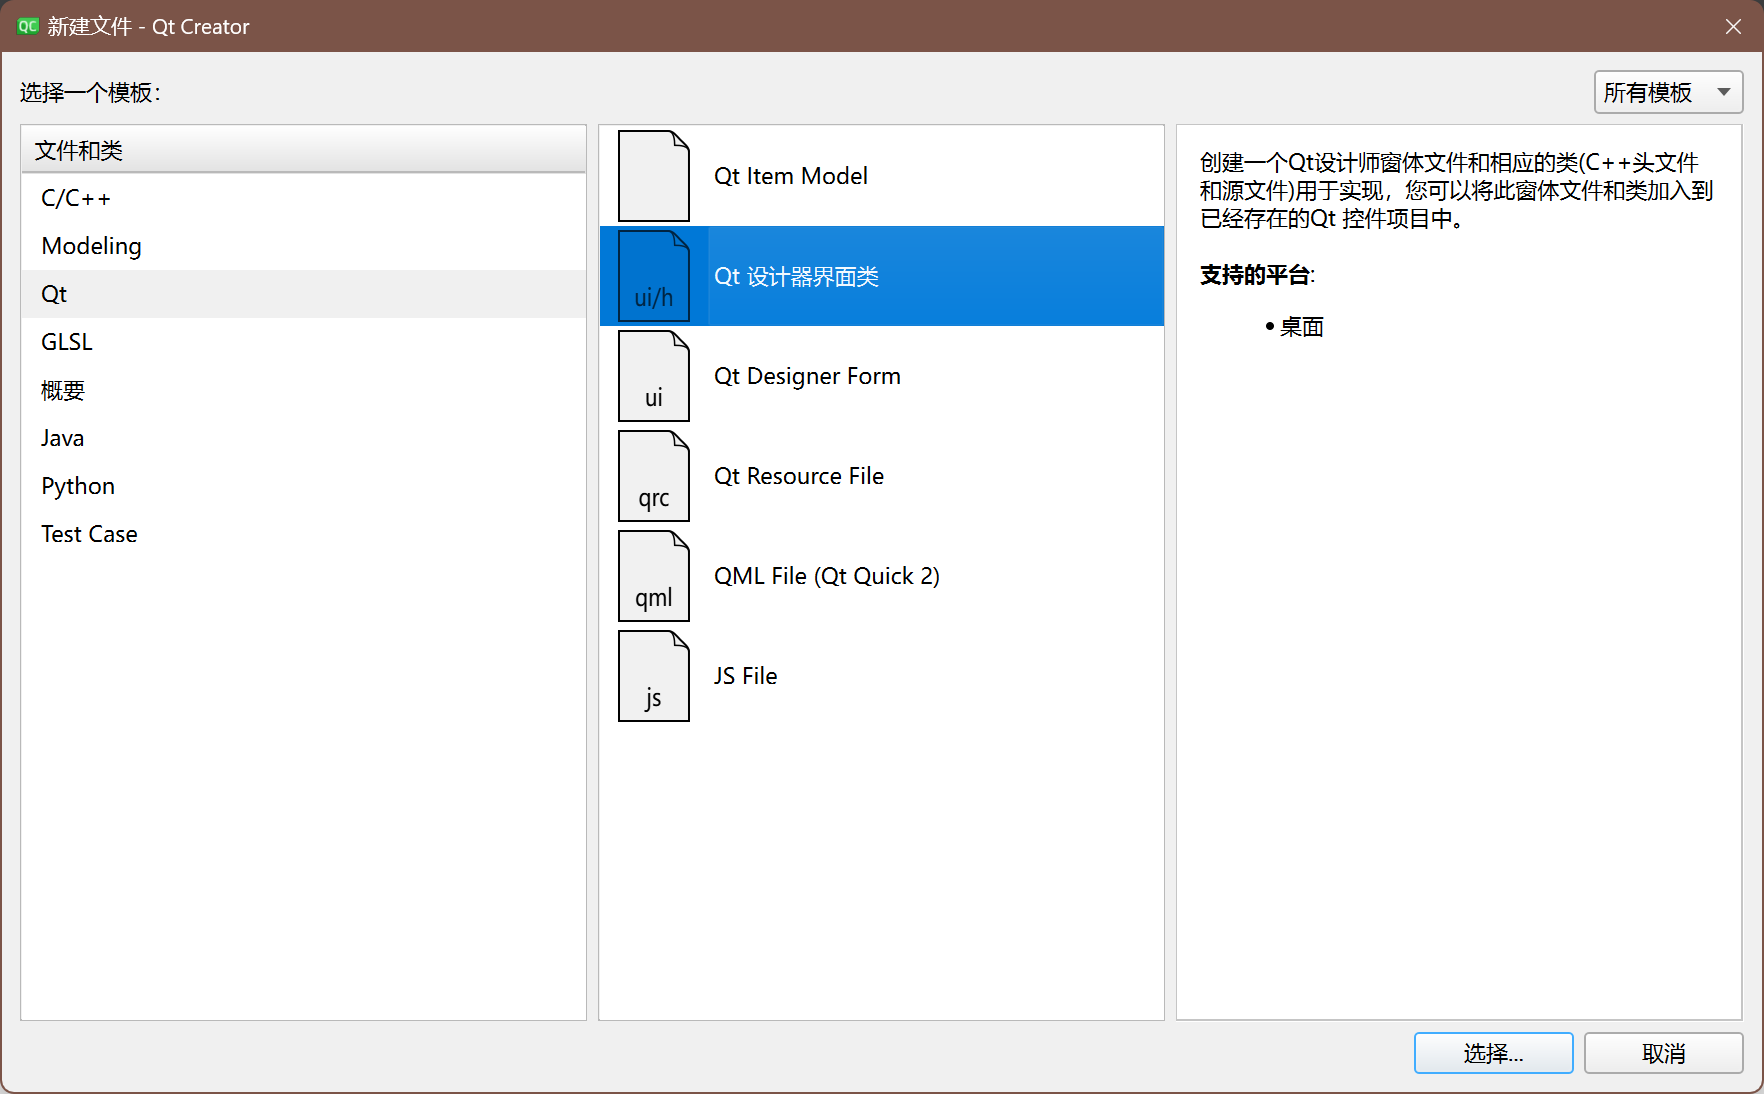Screen dimensions: 1764x1094
Task: Click the 选择一个模板 label
Action: click(x=90, y=92)
